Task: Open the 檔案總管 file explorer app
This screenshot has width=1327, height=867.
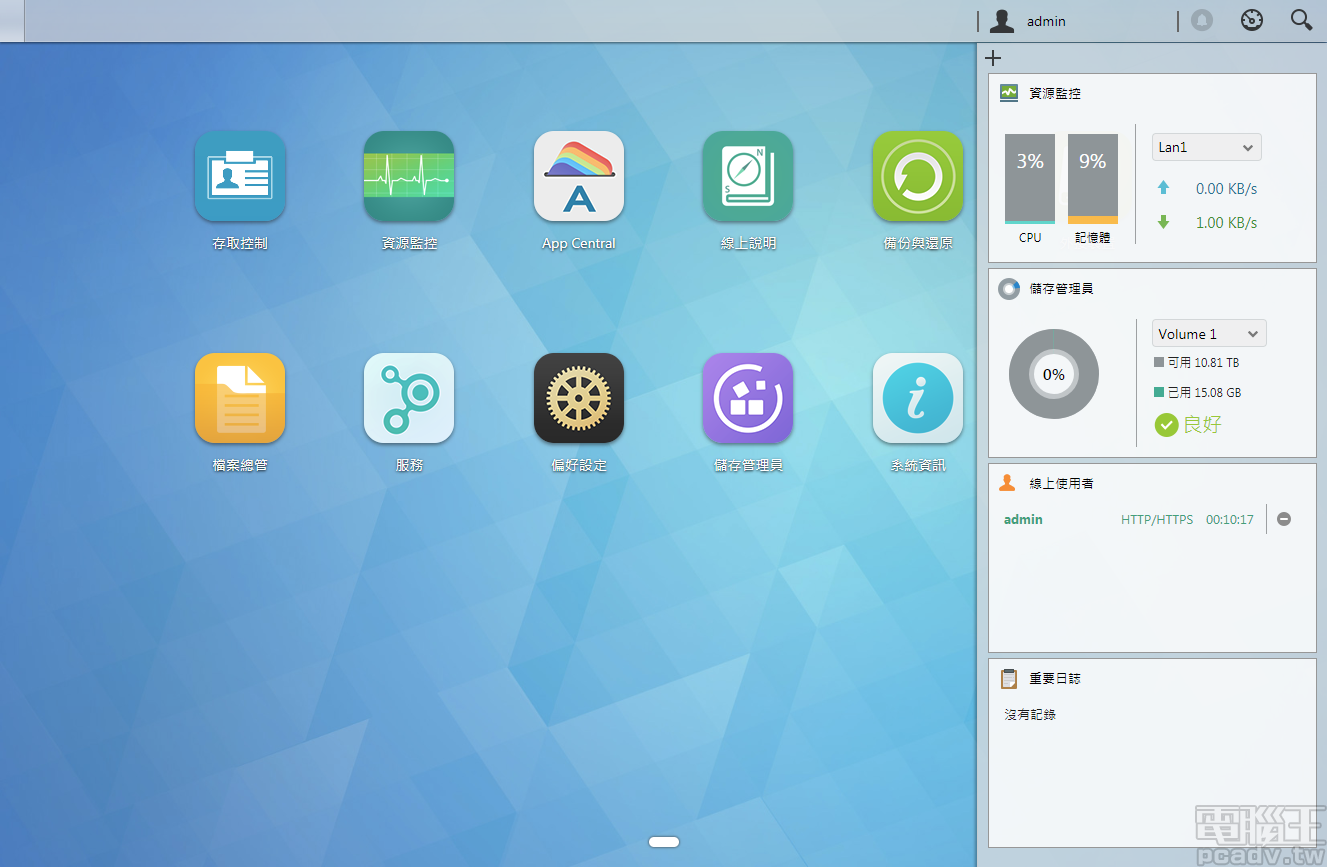Action: (240, 398)
